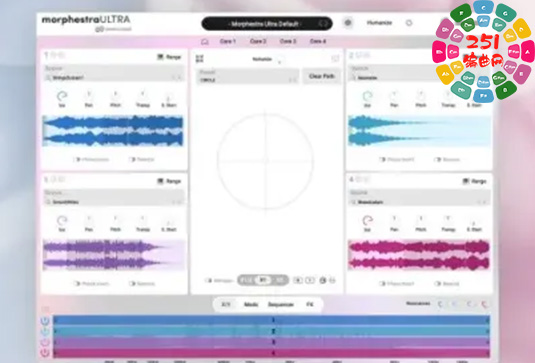
Task: Select the X/Y tab
Action: coord(226,304)
